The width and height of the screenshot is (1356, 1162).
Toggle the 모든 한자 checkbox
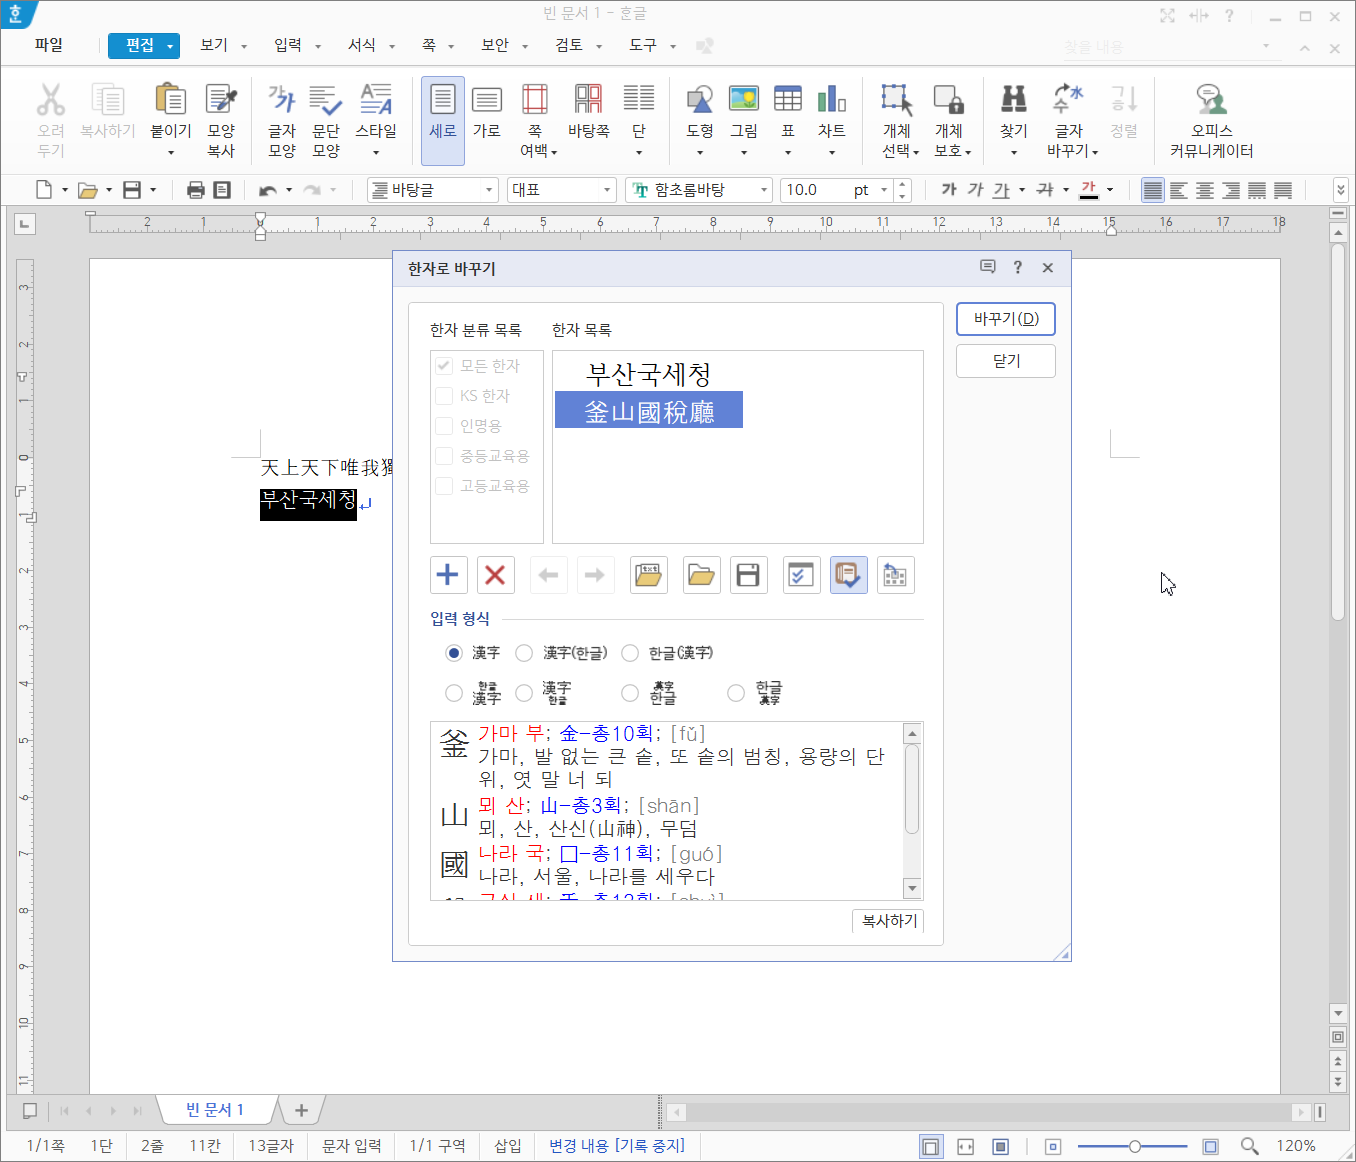(x=444, y=366)
